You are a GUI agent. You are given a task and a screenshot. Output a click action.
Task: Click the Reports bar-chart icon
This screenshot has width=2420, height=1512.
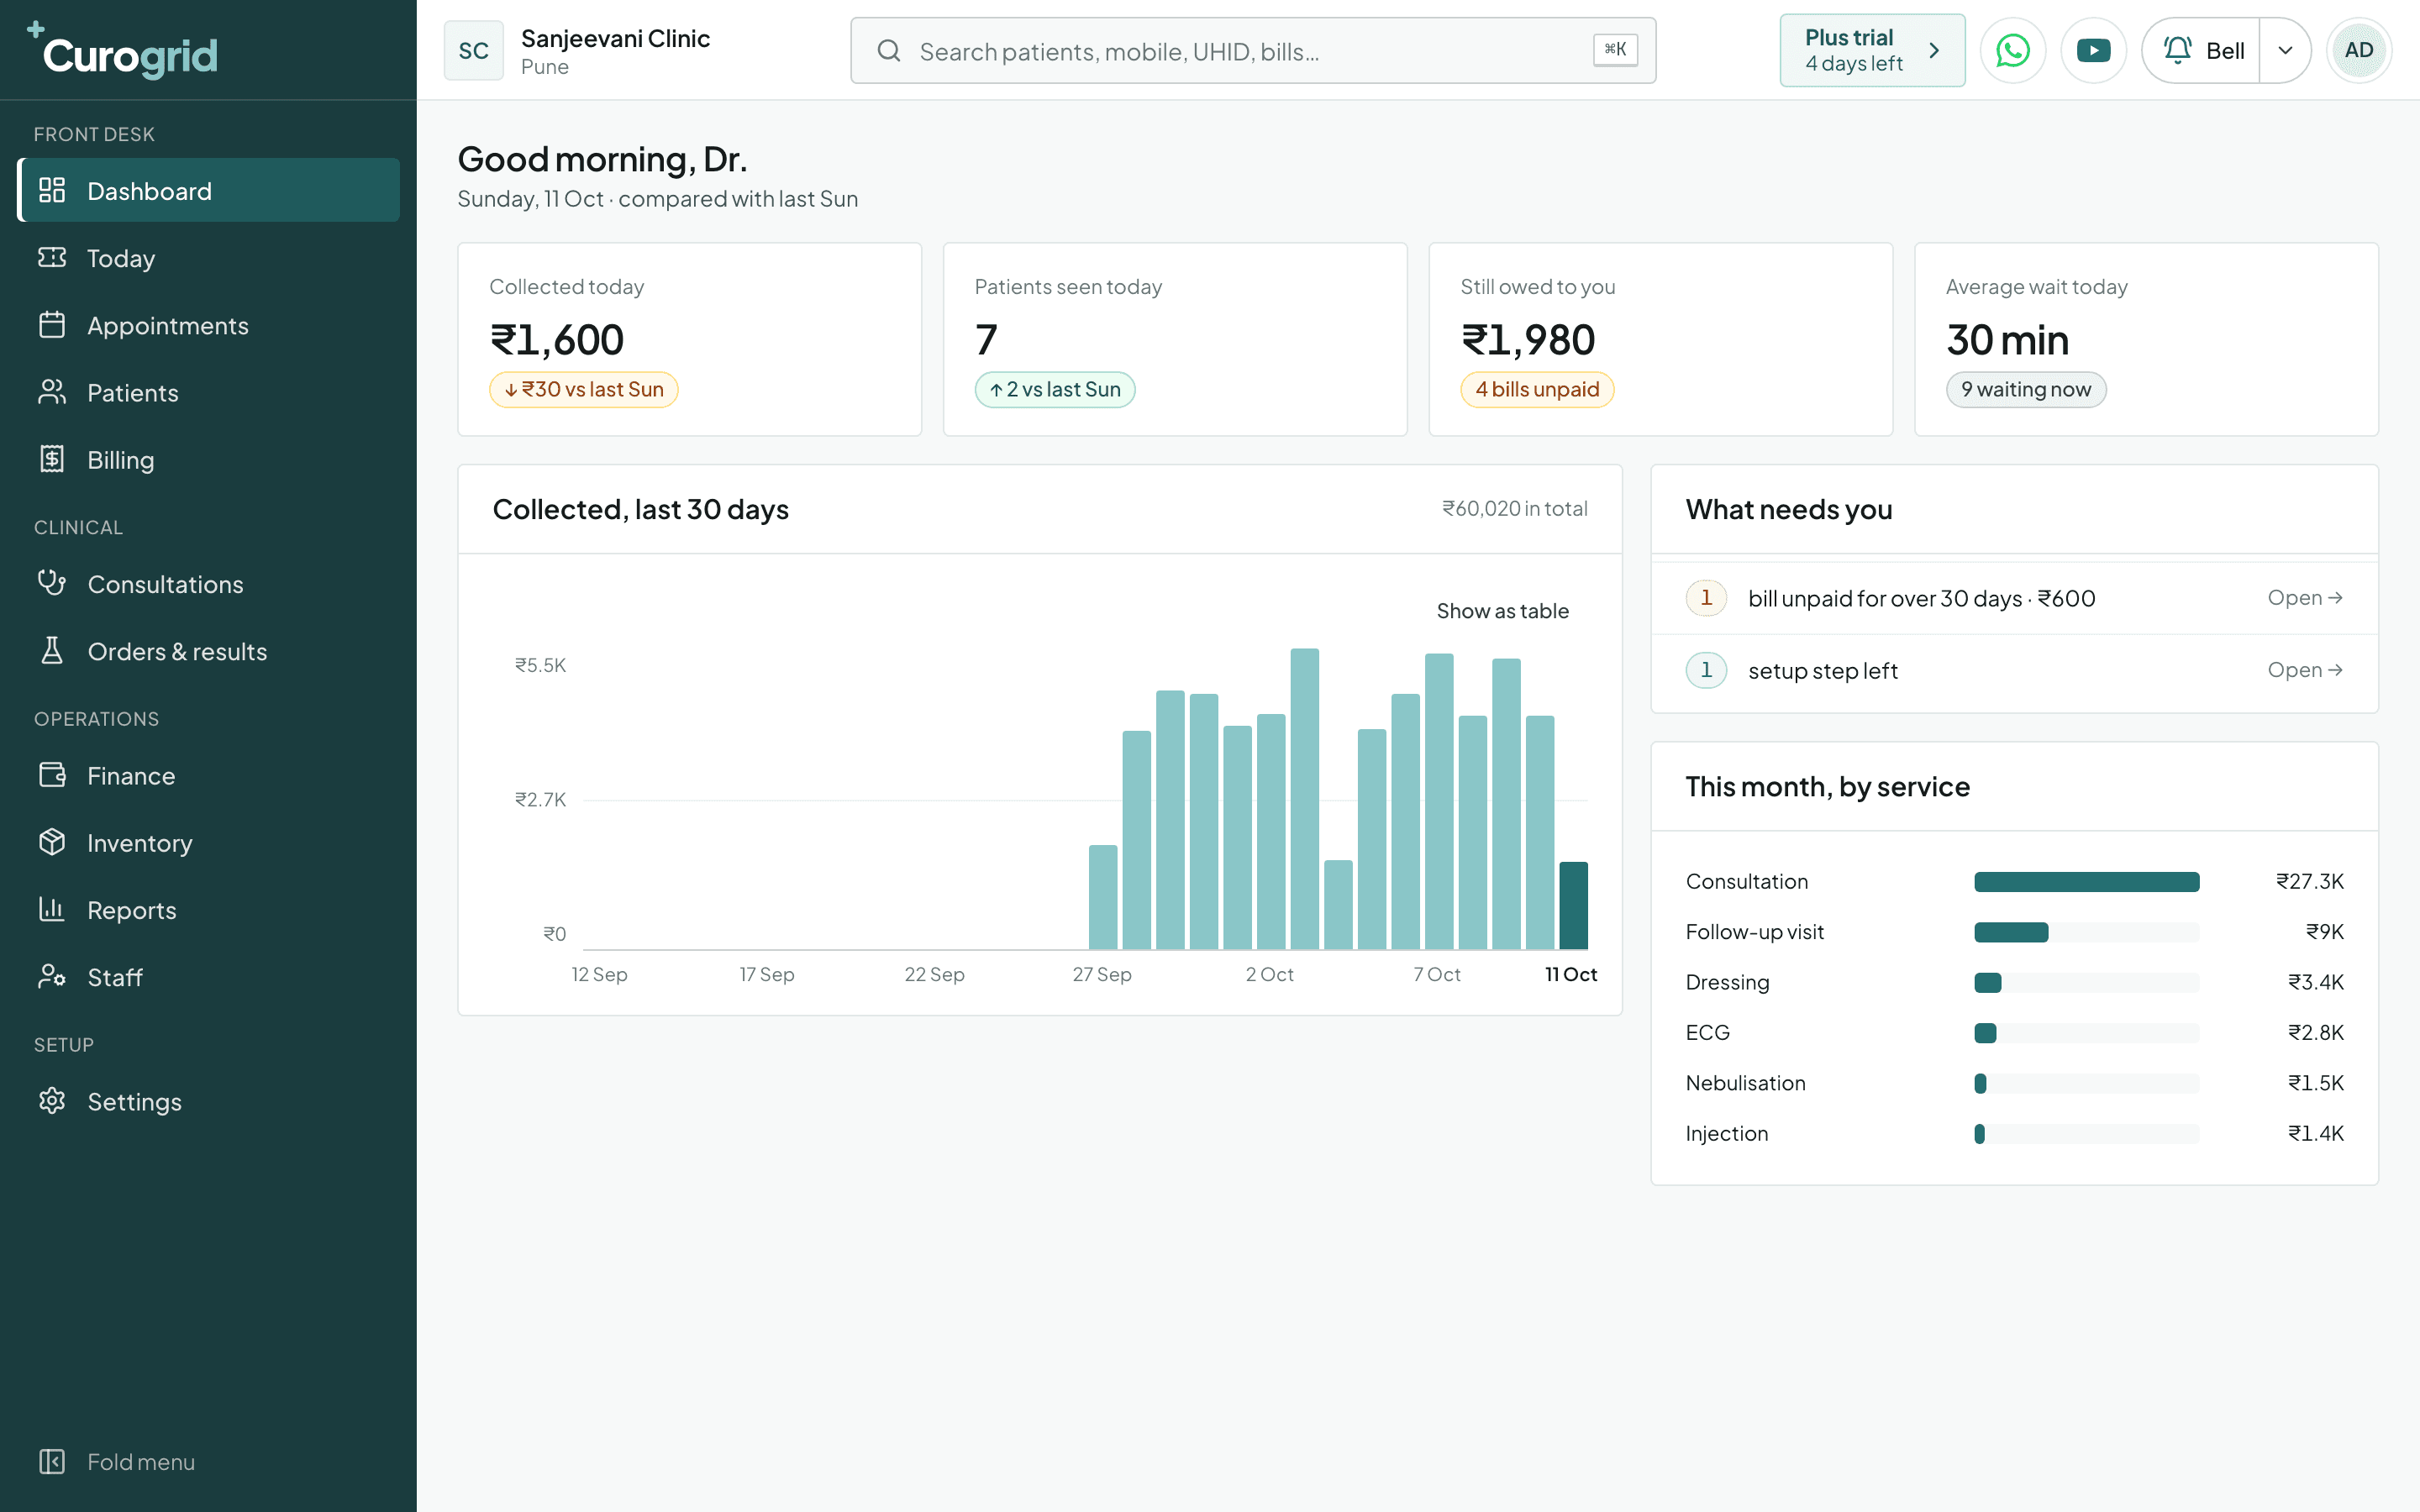coord(52,909)
